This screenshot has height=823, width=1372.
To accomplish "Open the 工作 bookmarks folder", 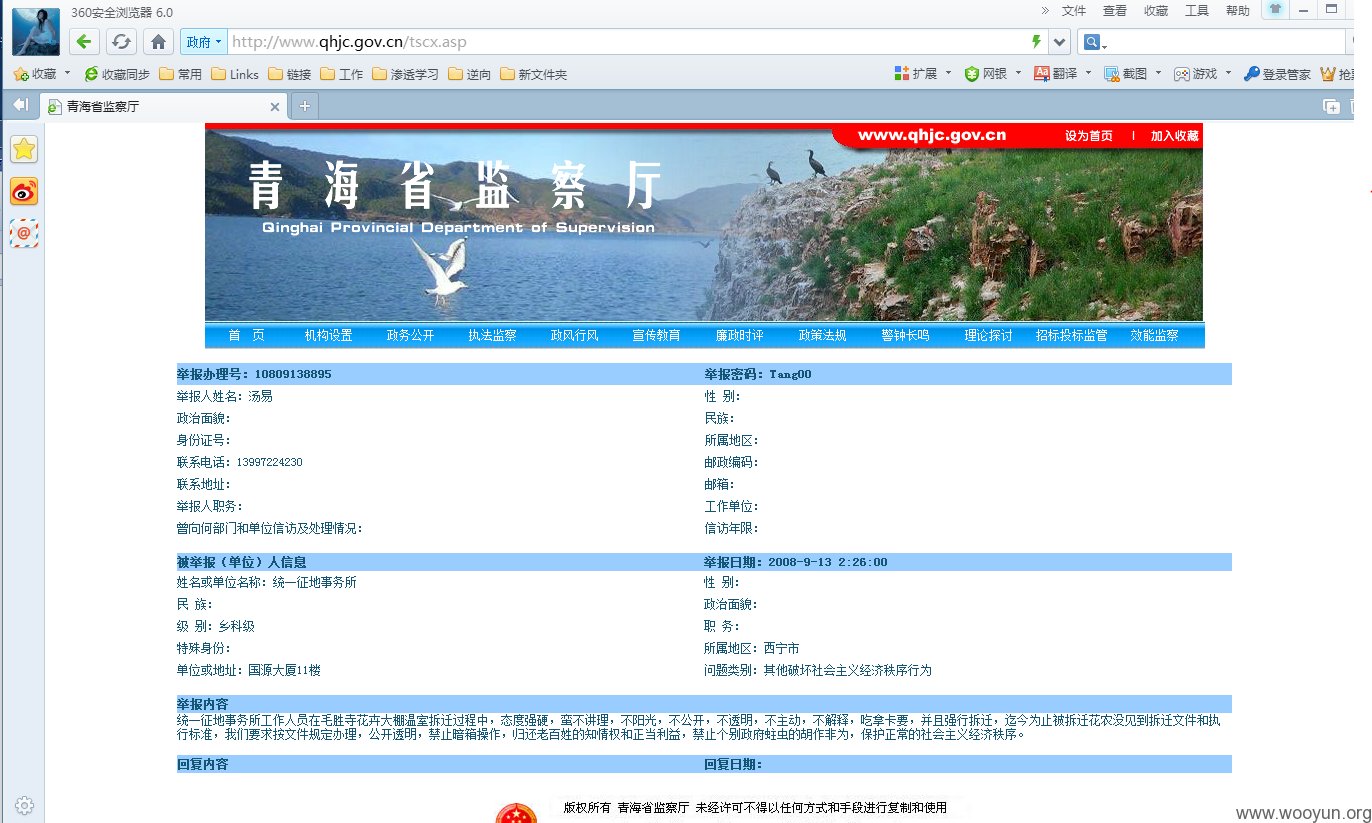I will (342, 74).
